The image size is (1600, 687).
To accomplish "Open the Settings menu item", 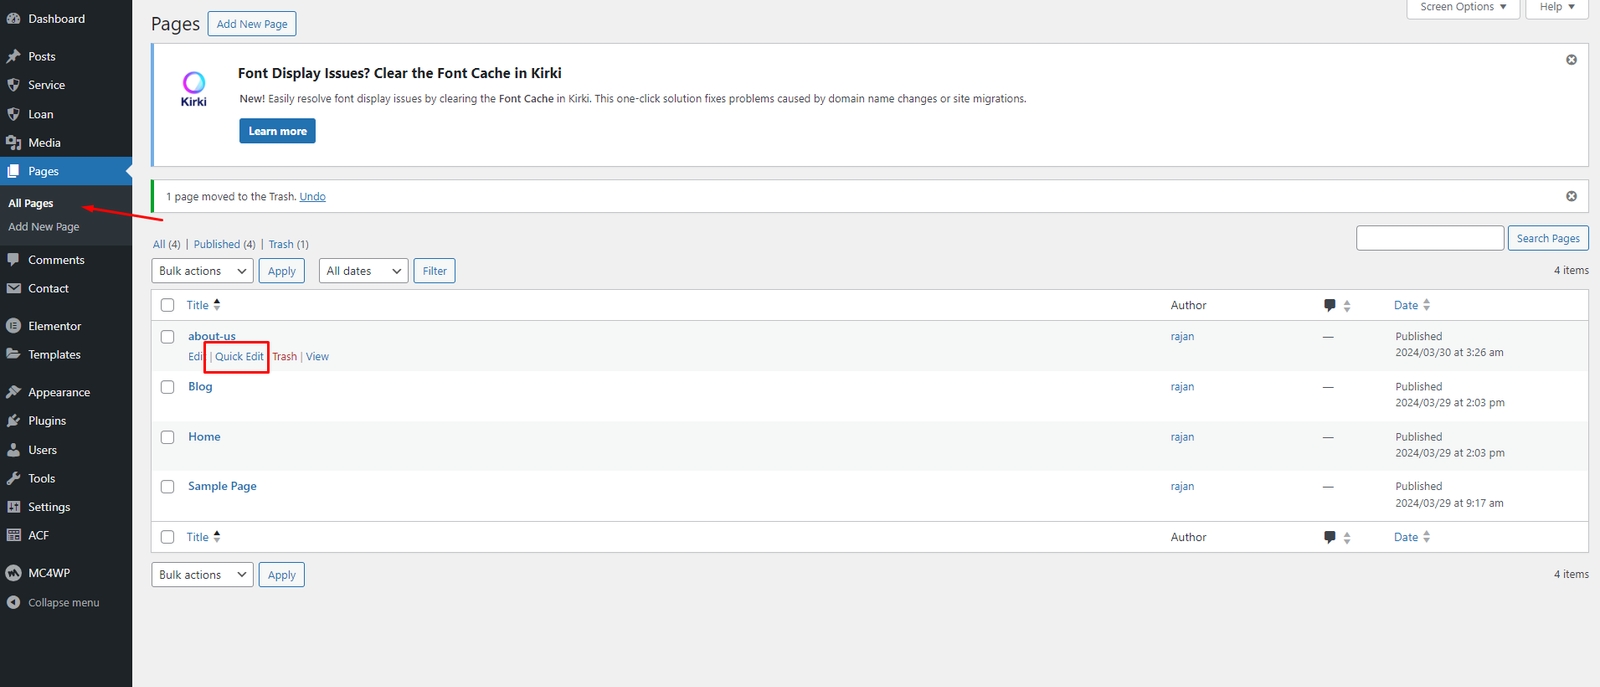I will coord(49,507).
